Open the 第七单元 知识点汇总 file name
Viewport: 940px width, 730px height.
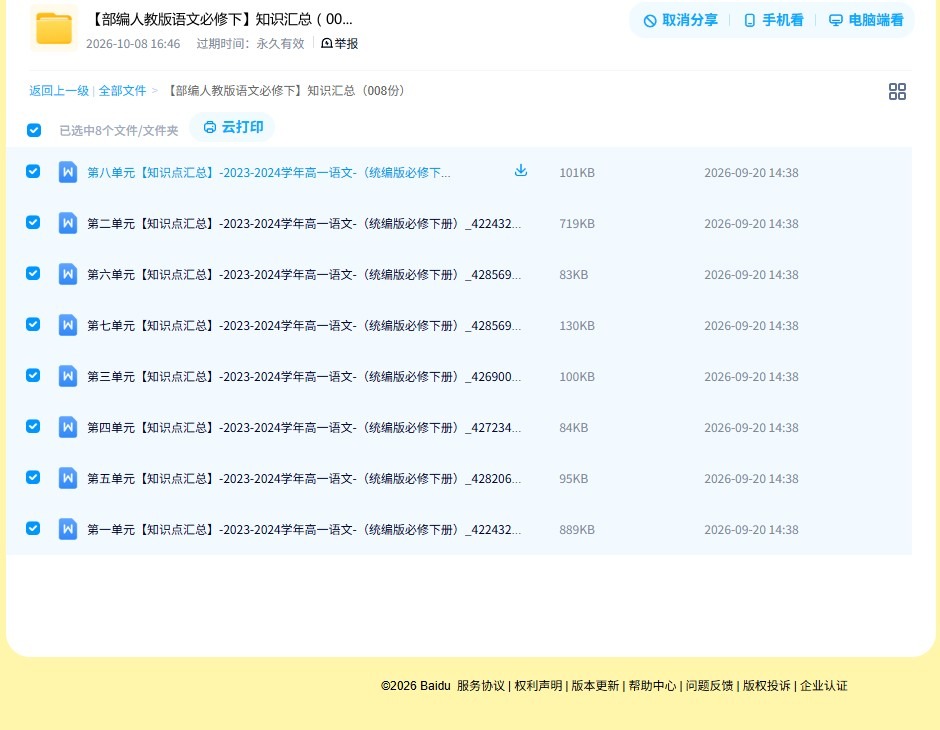[304, 325]
